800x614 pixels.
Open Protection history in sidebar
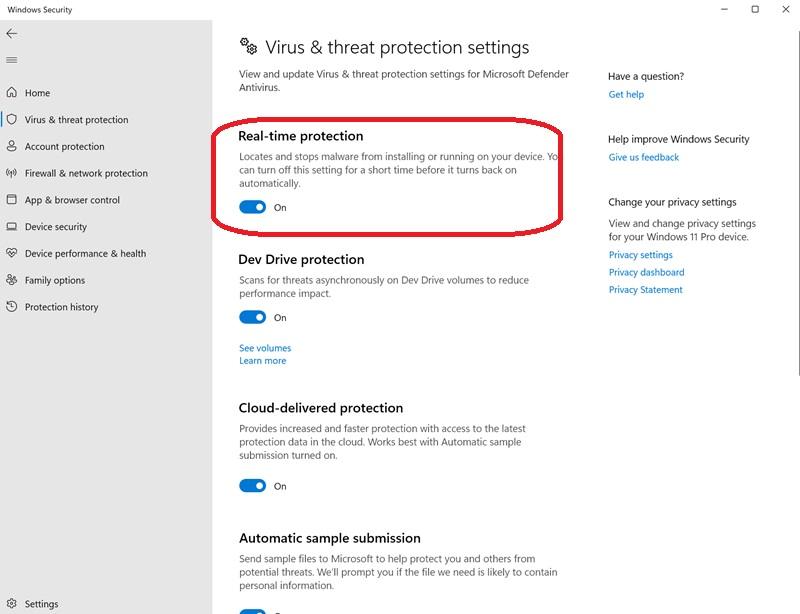[61, 307]
